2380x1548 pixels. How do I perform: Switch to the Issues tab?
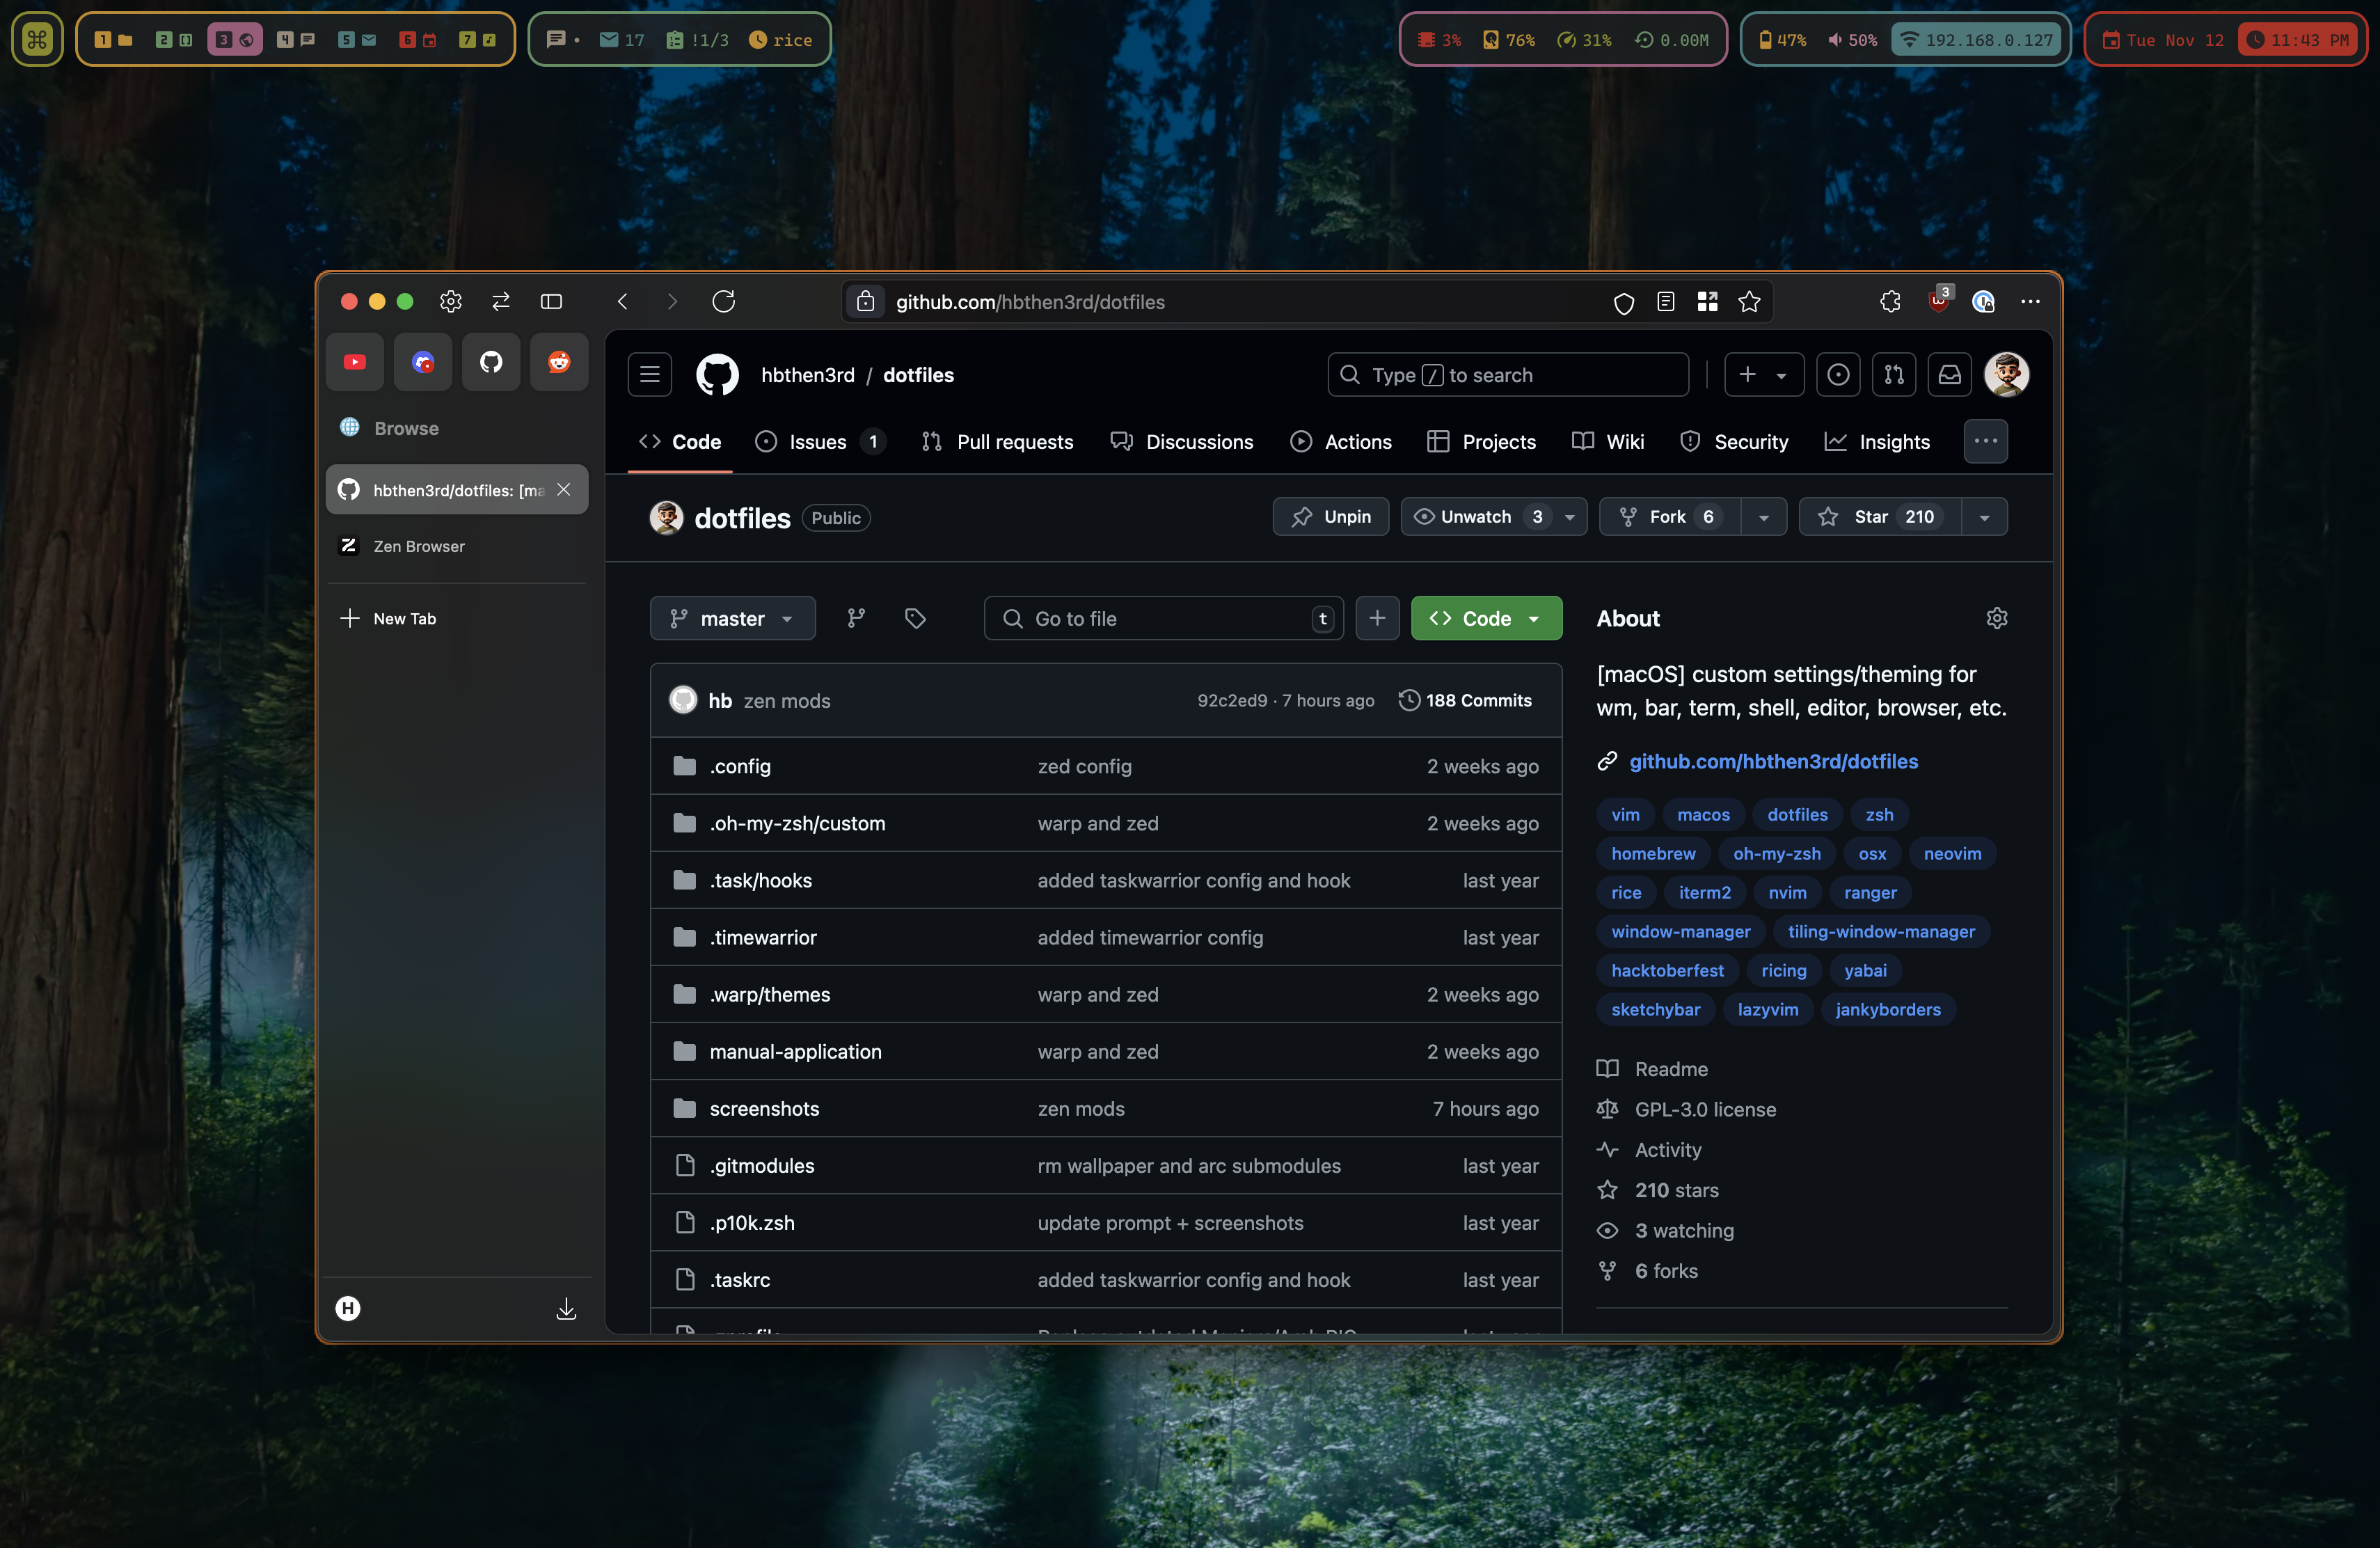click(820, 442)
